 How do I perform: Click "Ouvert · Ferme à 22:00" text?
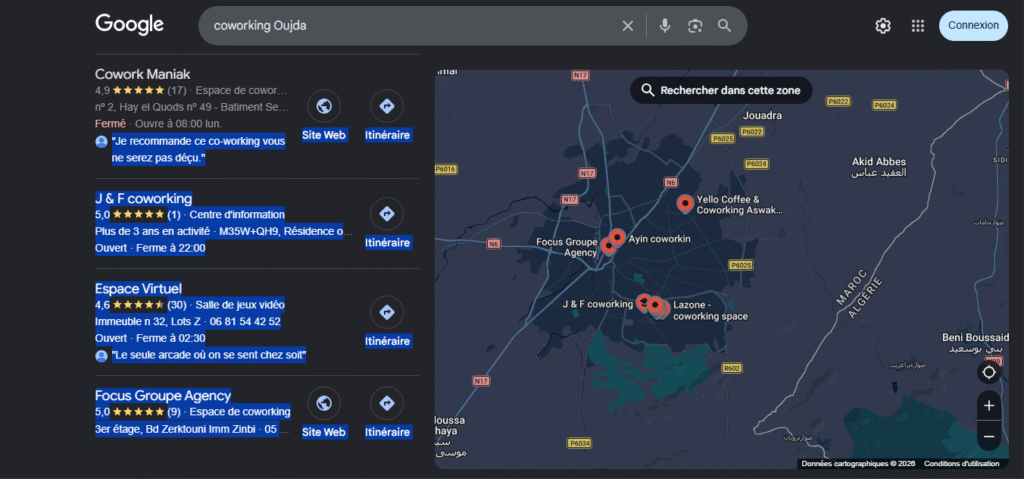tap(150, 248)
